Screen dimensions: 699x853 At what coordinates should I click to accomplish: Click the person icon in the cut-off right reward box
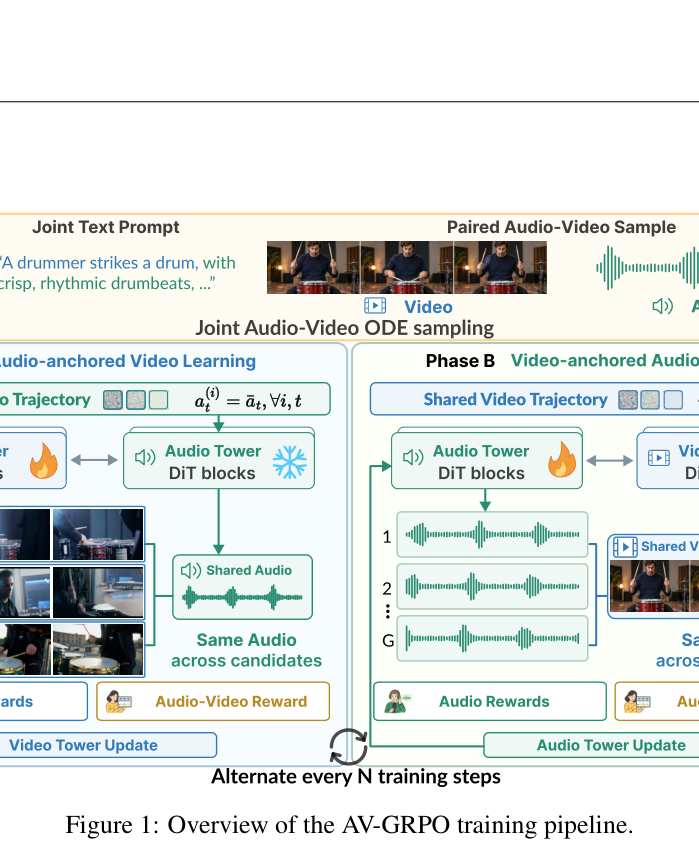click(637, 701)
